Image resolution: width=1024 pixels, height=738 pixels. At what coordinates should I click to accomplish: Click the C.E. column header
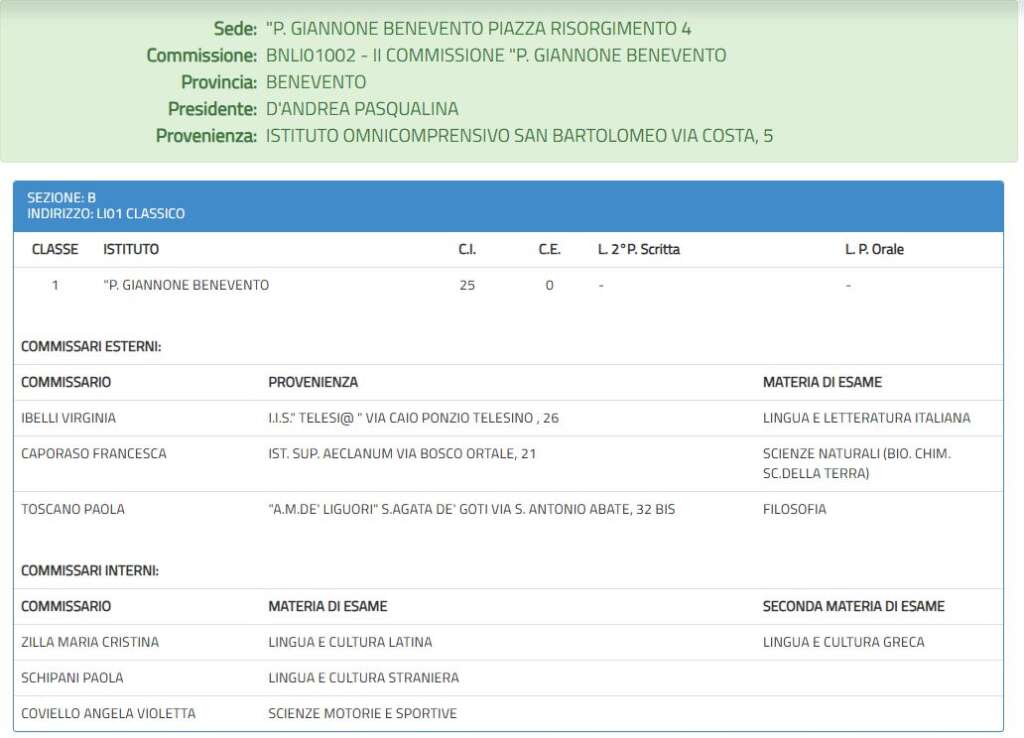click(x=549, y=249)
